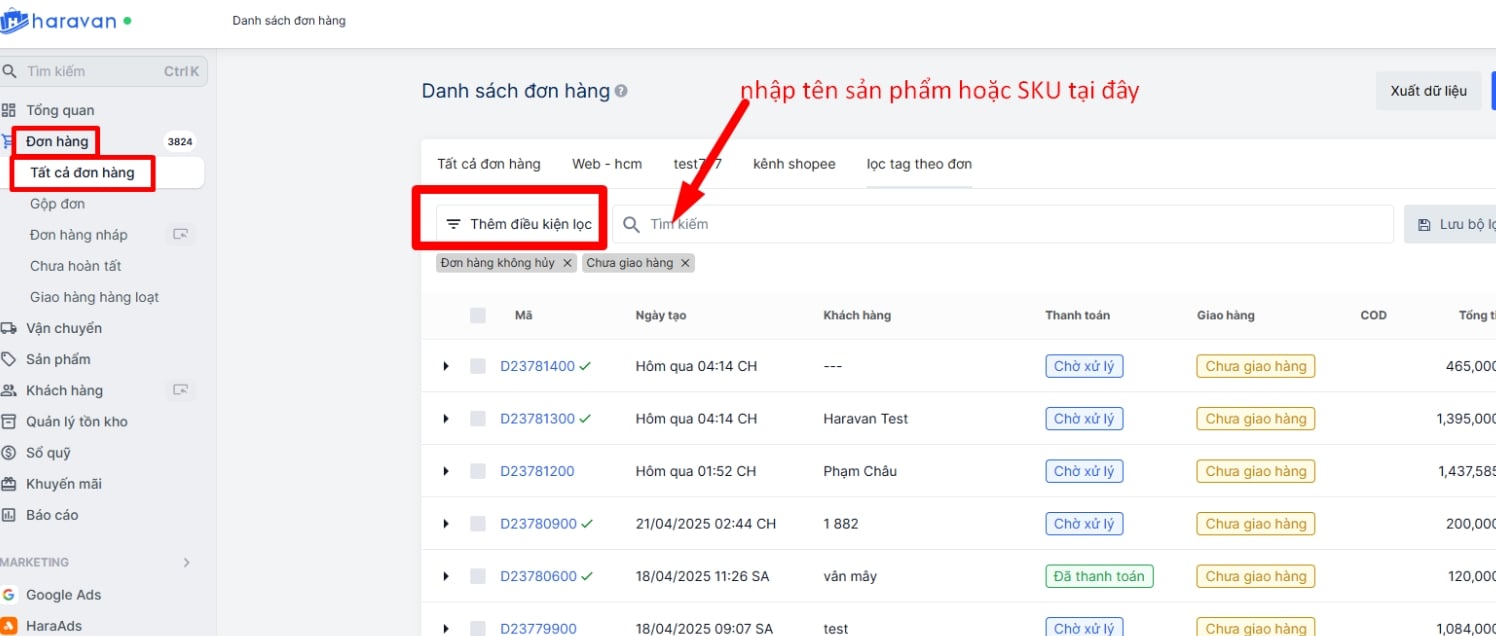
Task: Click the Haravan logo icon
Action: (x=14, y=21)
